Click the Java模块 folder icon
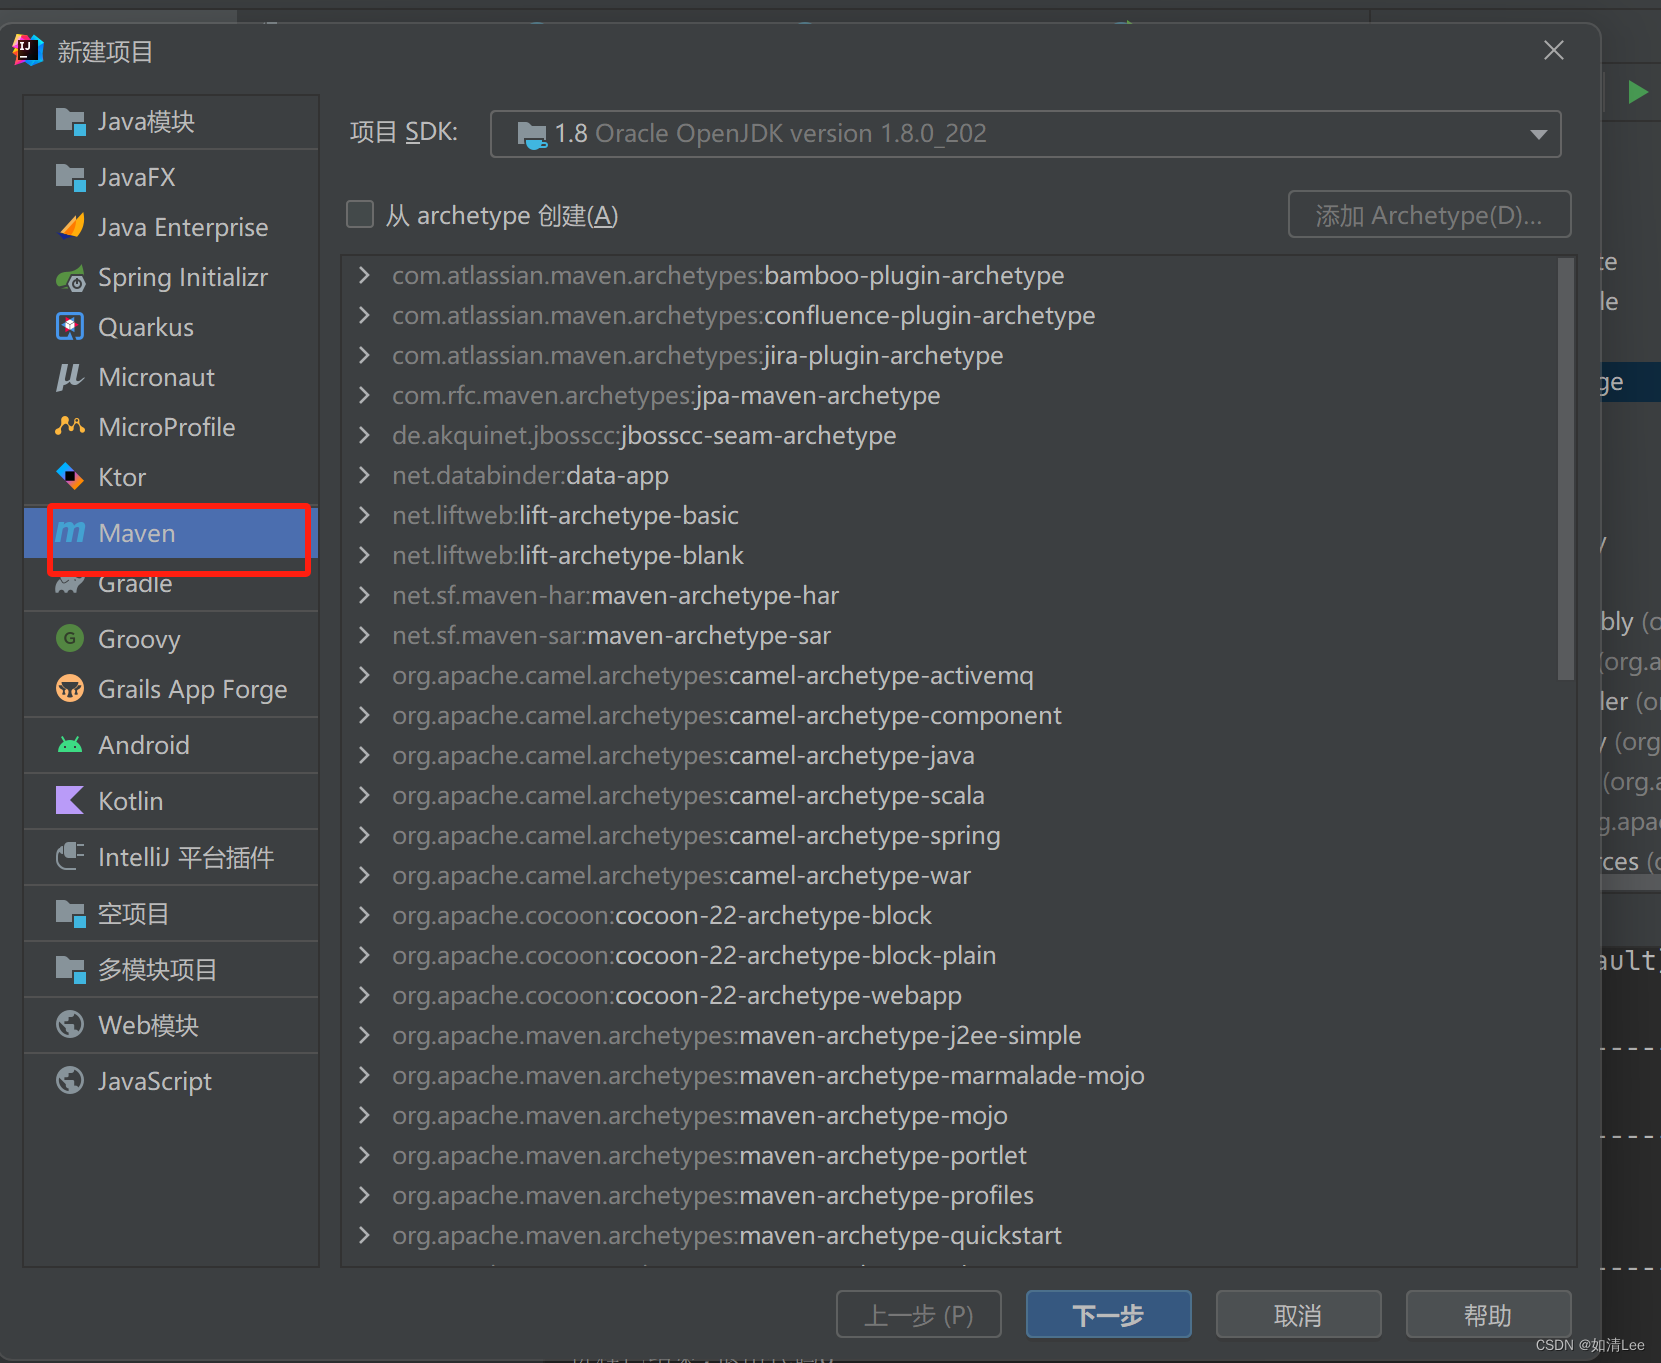Viewport: 1661px width, 1363px height. tap(70, 121)
